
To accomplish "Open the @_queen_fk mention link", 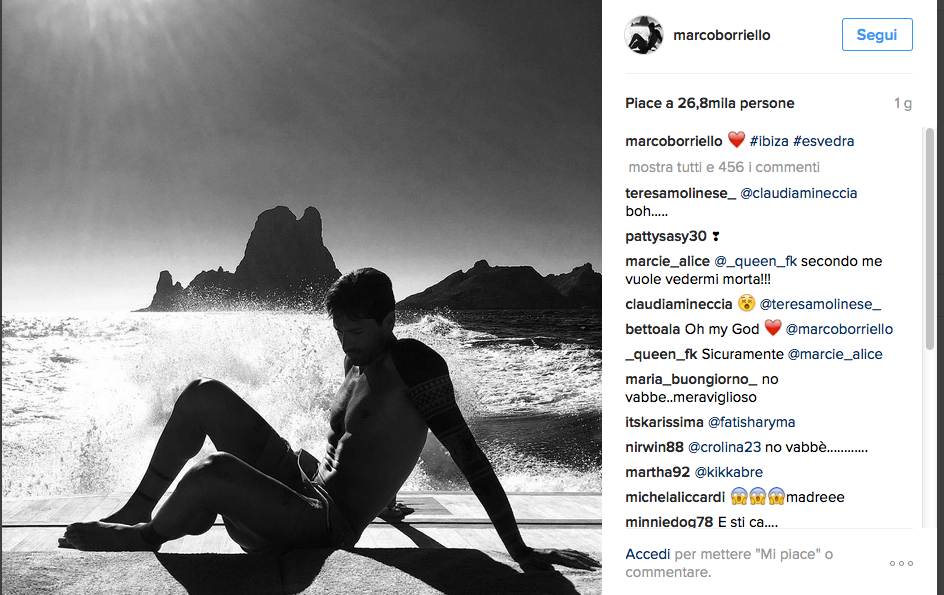I will pos(756,261).
